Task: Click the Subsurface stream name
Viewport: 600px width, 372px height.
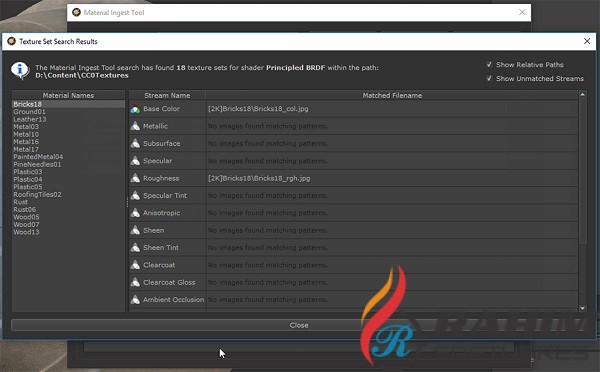Action: point(161,144)
